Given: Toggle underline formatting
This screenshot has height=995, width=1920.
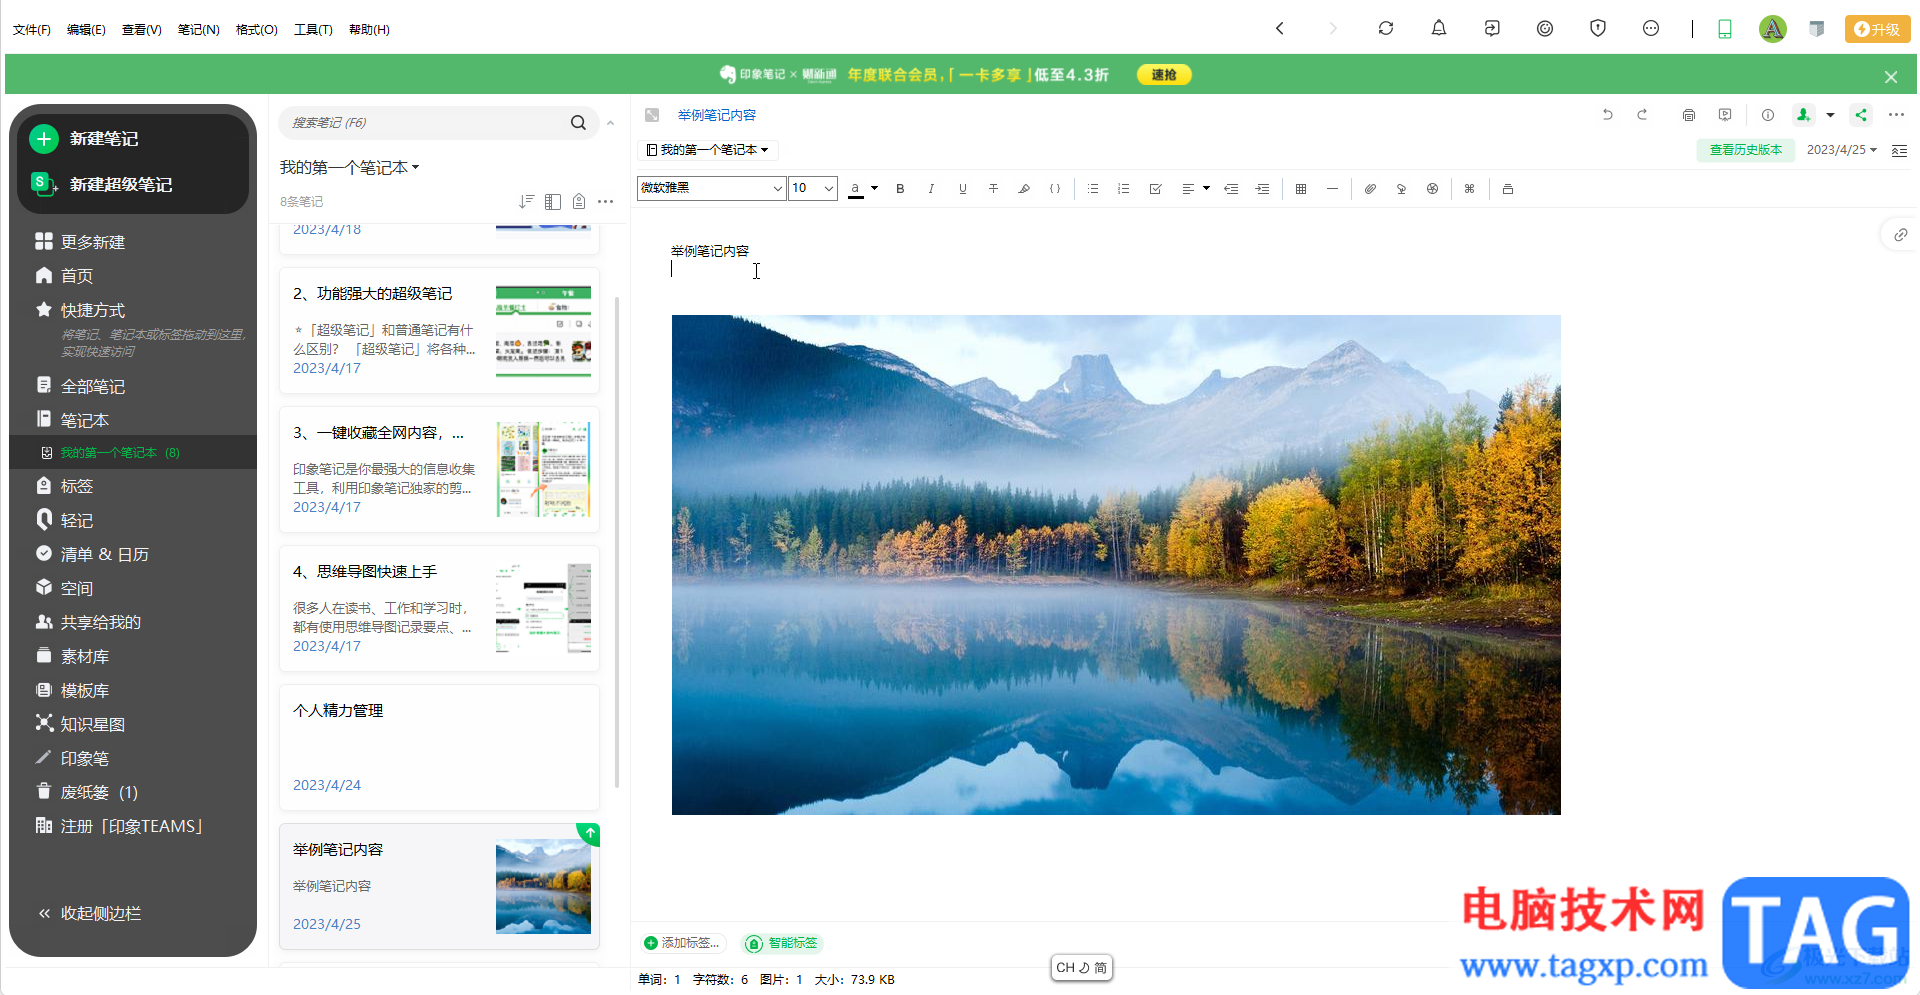Looking at the screenshot, I should [963, 188].
